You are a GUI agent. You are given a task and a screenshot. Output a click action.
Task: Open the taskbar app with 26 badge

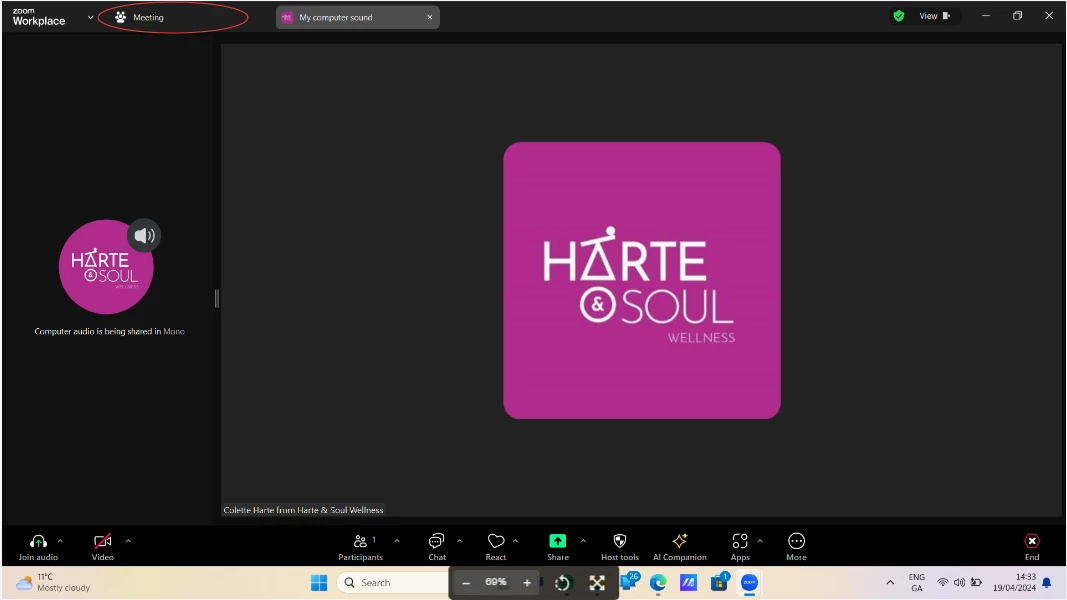click(630, 582)
